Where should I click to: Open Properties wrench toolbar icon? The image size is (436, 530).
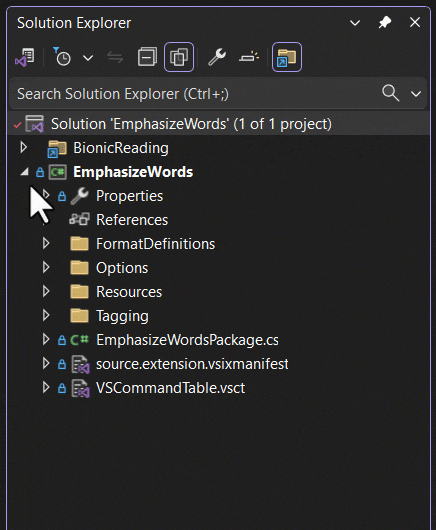pos(217,57)
